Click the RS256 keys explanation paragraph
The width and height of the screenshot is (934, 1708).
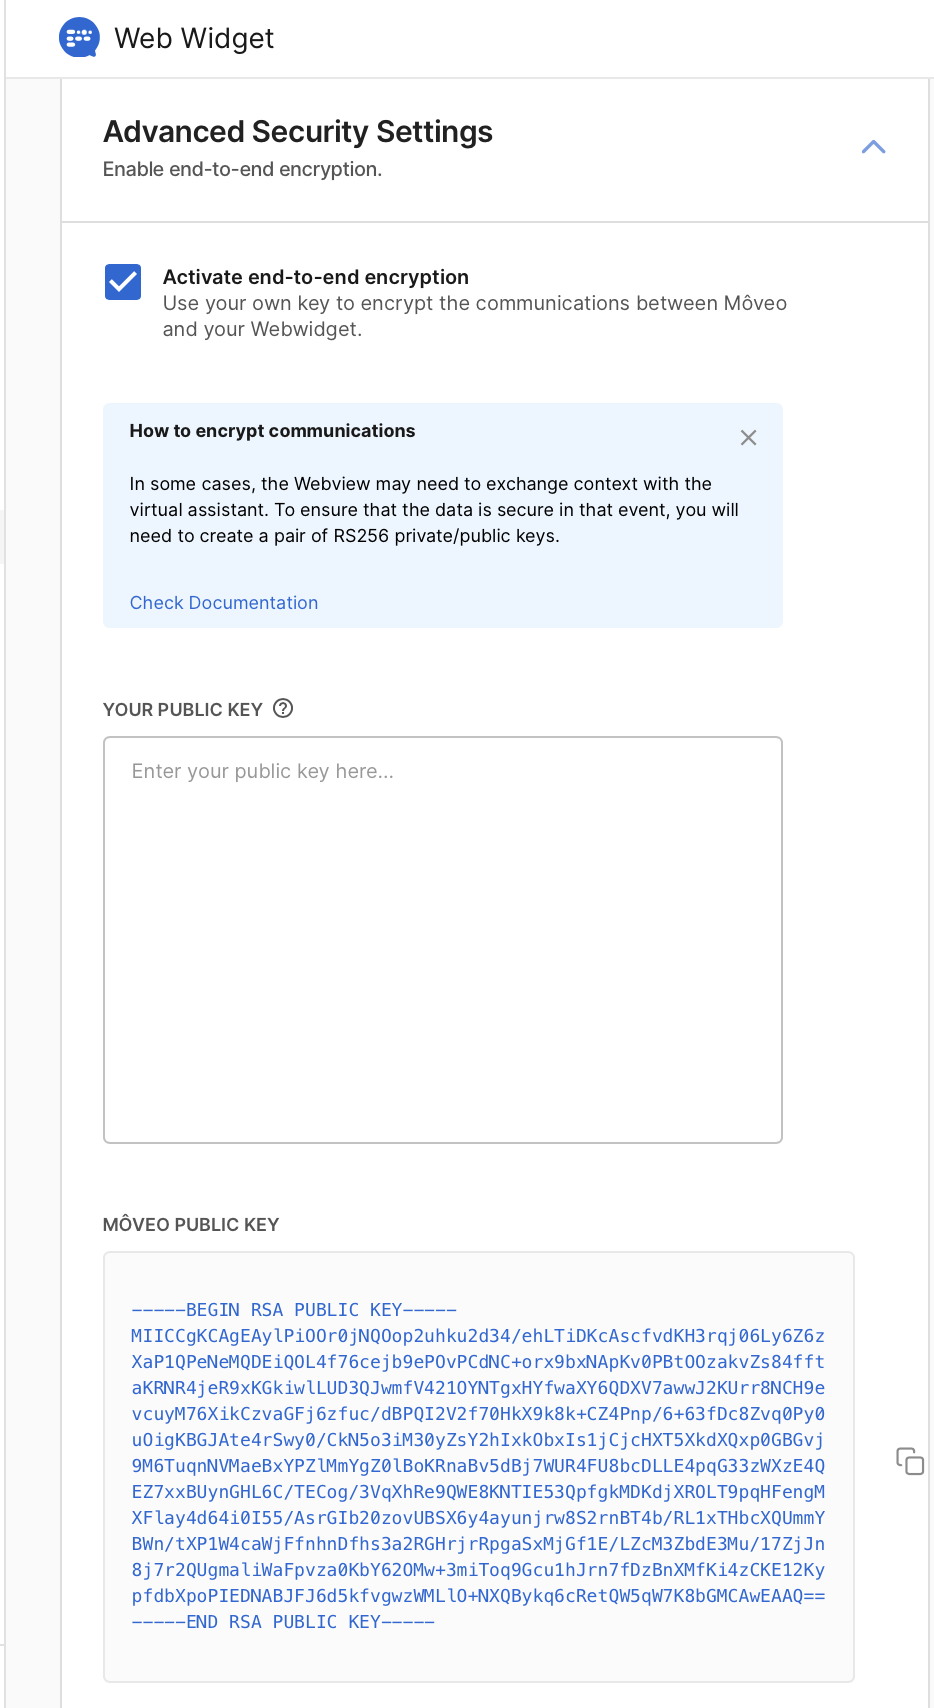coord(434,510)
